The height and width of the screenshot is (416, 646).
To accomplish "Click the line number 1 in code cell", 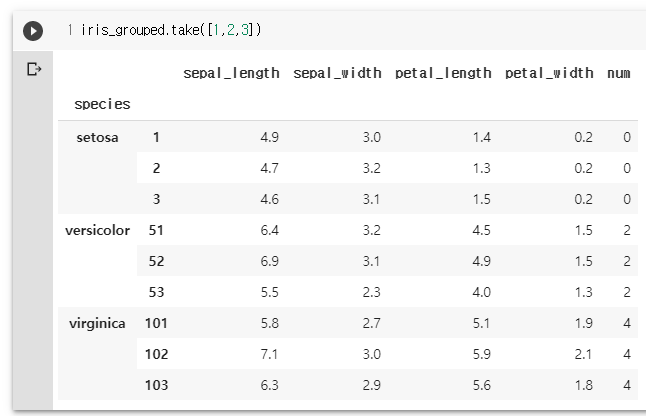I will (x=70, y=30).
